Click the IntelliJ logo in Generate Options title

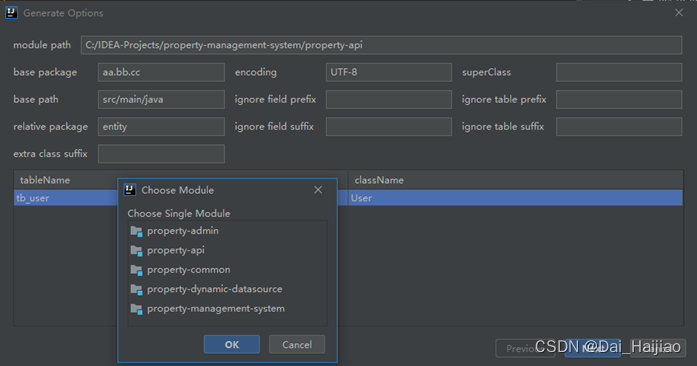tap(12, 13)
